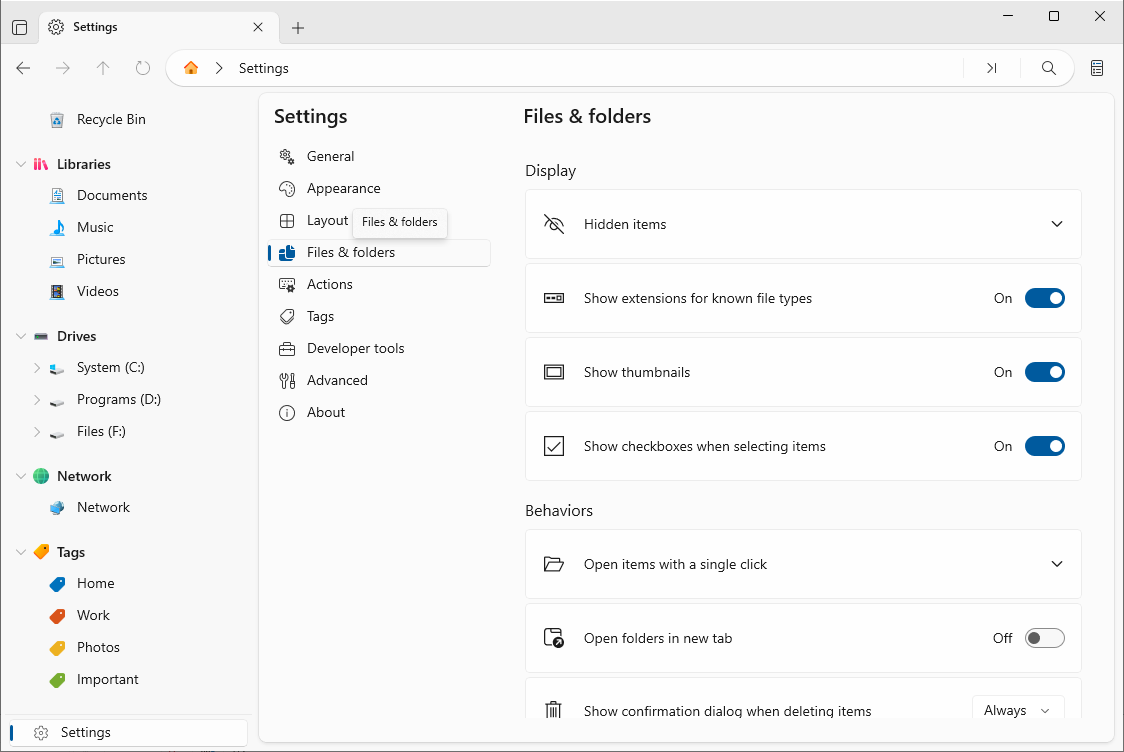Click the Documents library icon
This screenshot has width=1124, height=752.
point(57,195)
